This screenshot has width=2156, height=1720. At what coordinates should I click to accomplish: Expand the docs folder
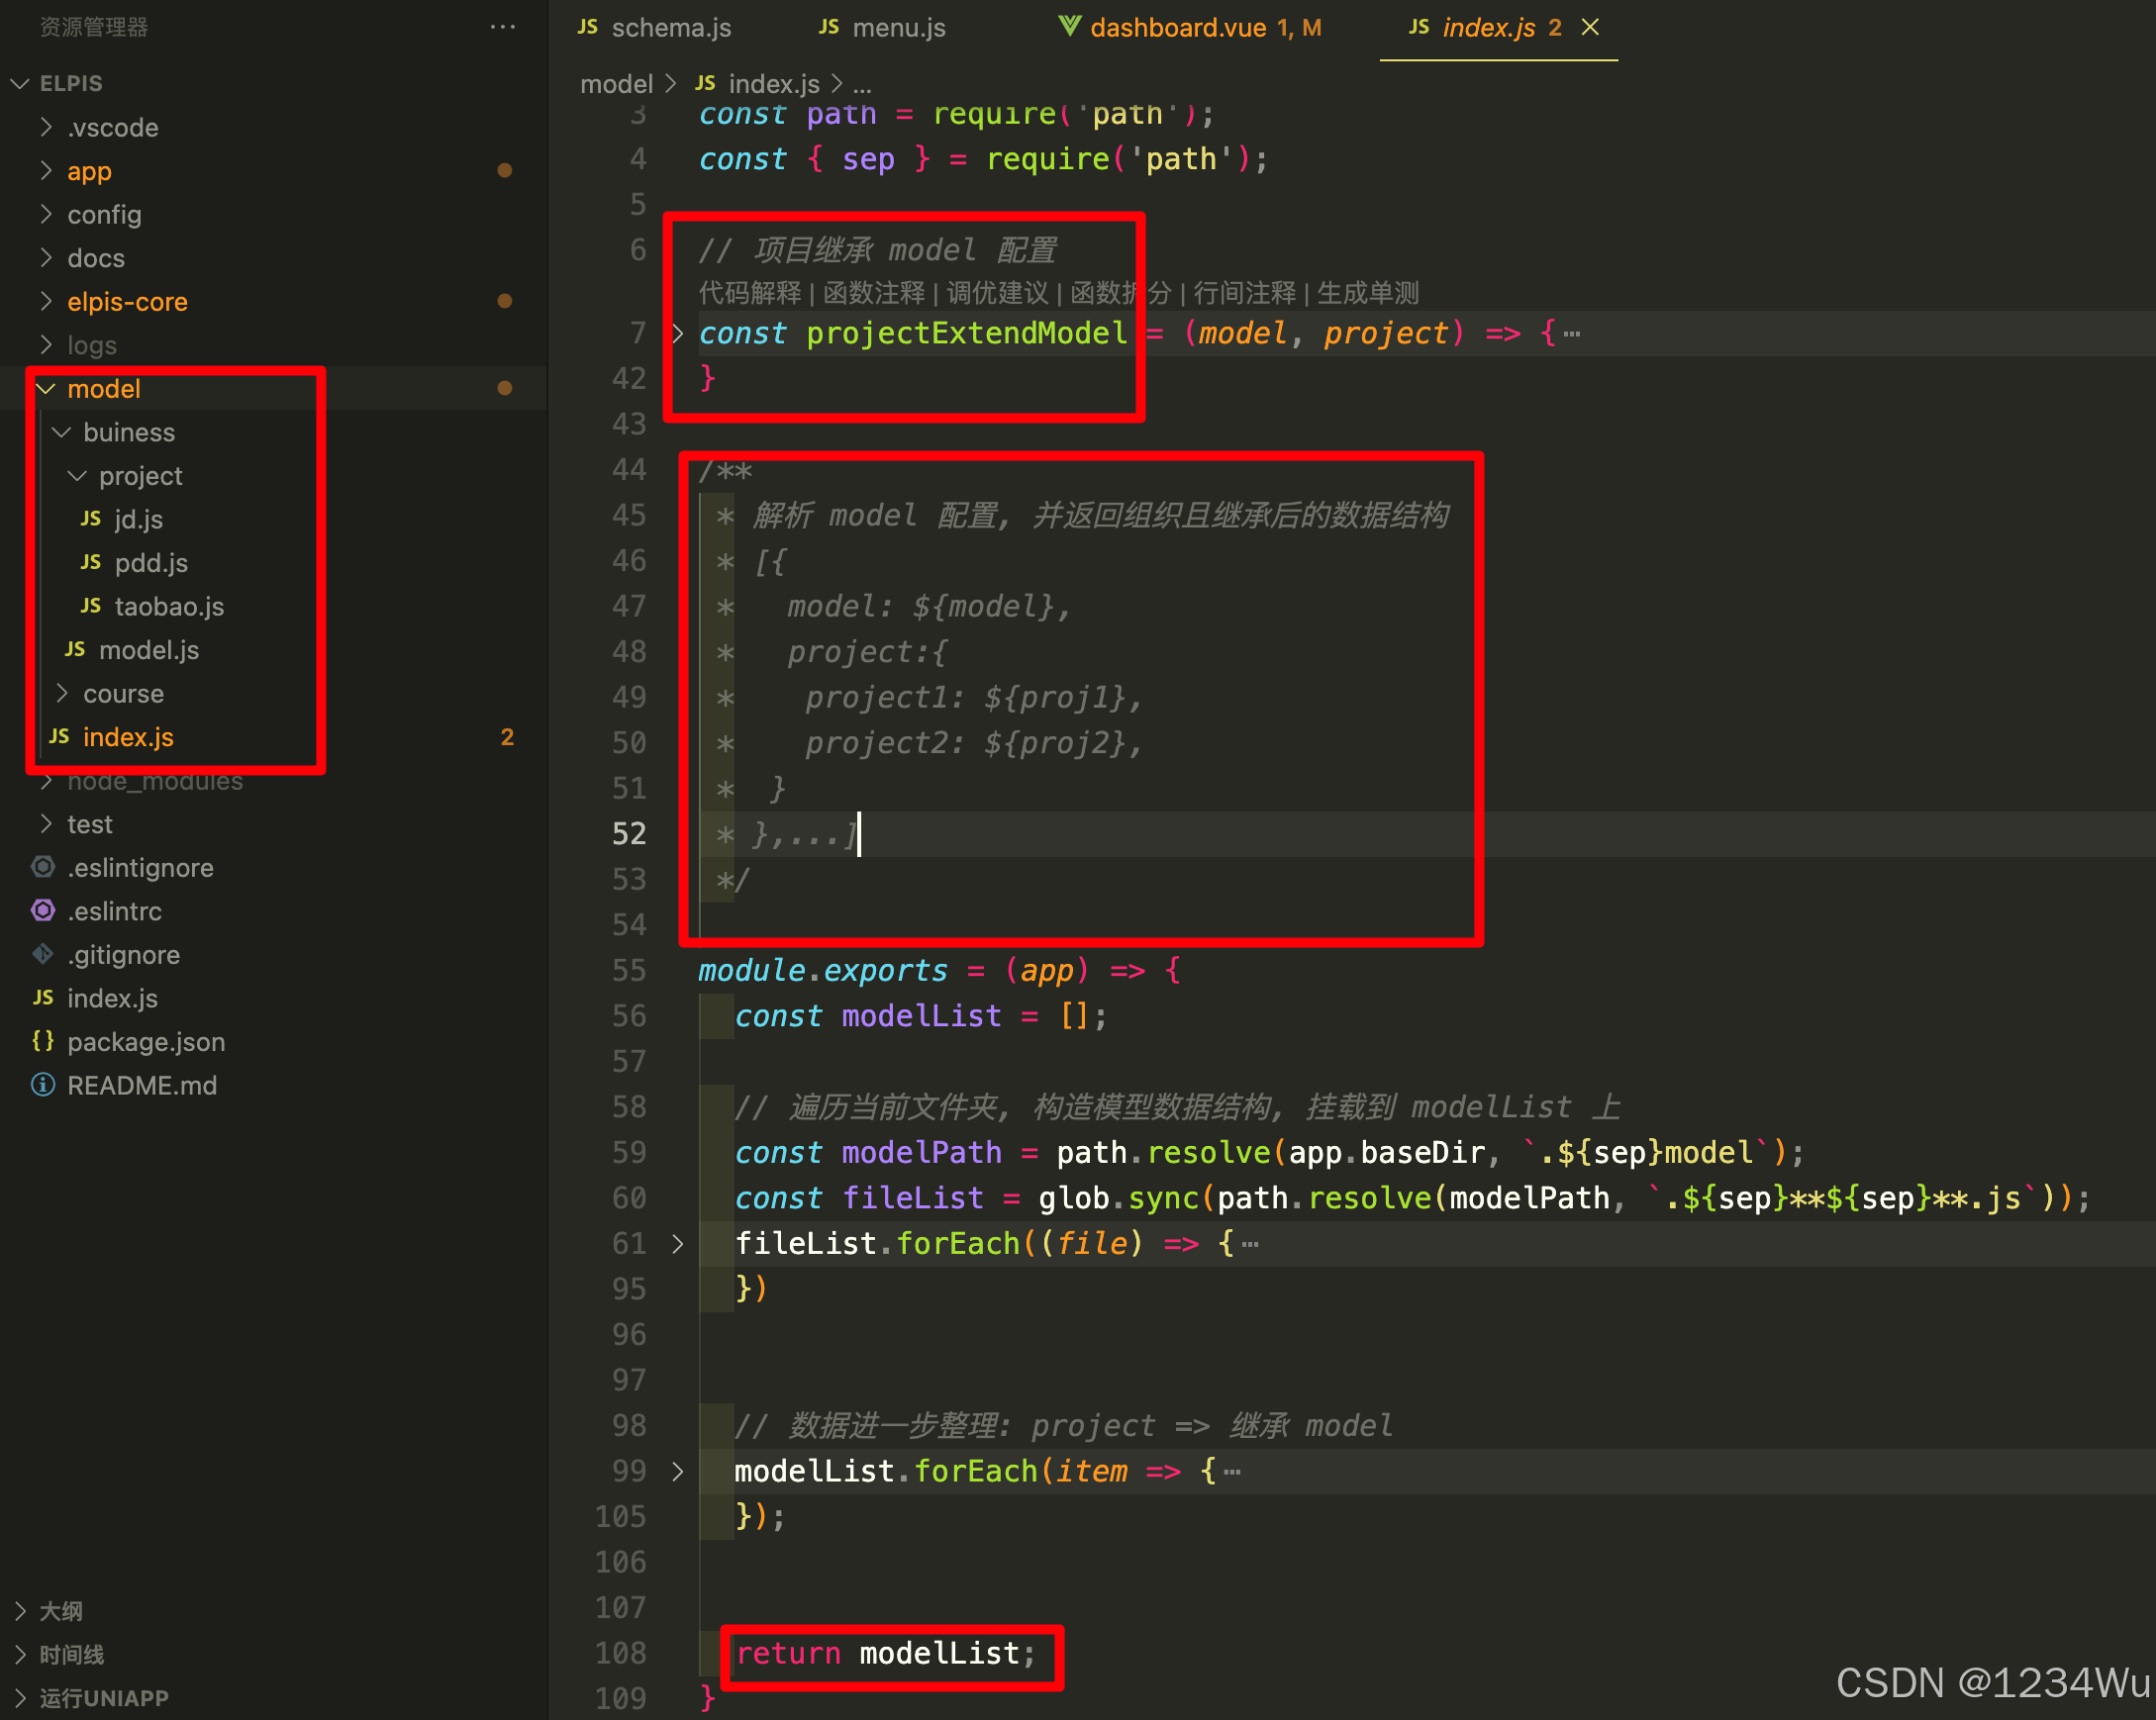46,258
